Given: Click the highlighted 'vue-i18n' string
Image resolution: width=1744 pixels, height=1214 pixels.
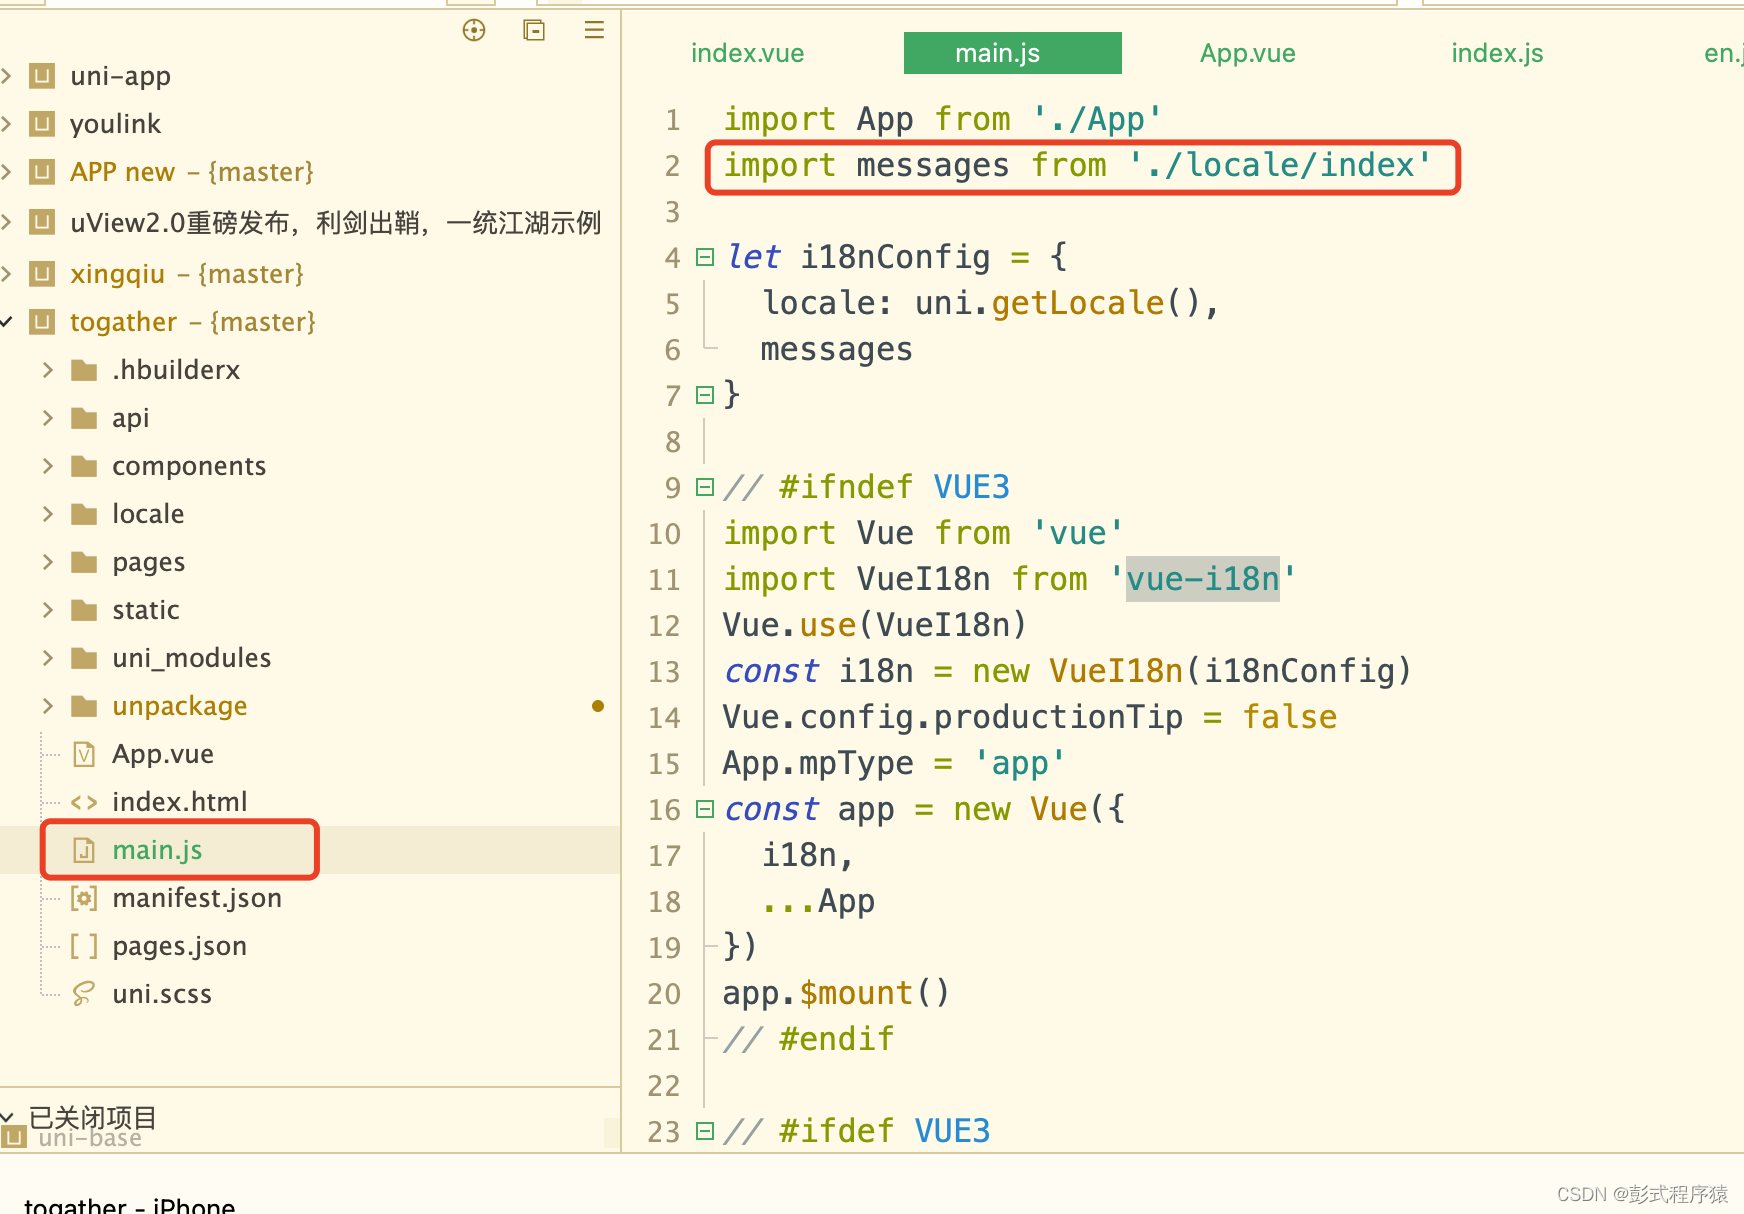Looking at the screenshot, I should [1203, 580].
